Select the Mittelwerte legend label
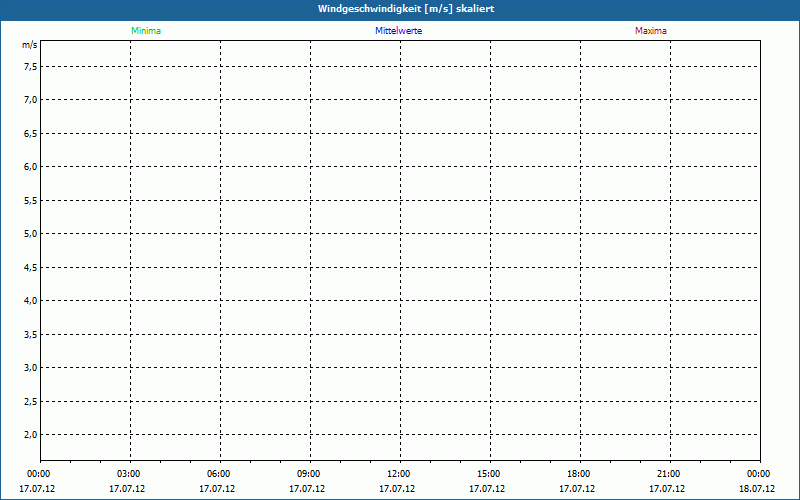 click(398, 31)
